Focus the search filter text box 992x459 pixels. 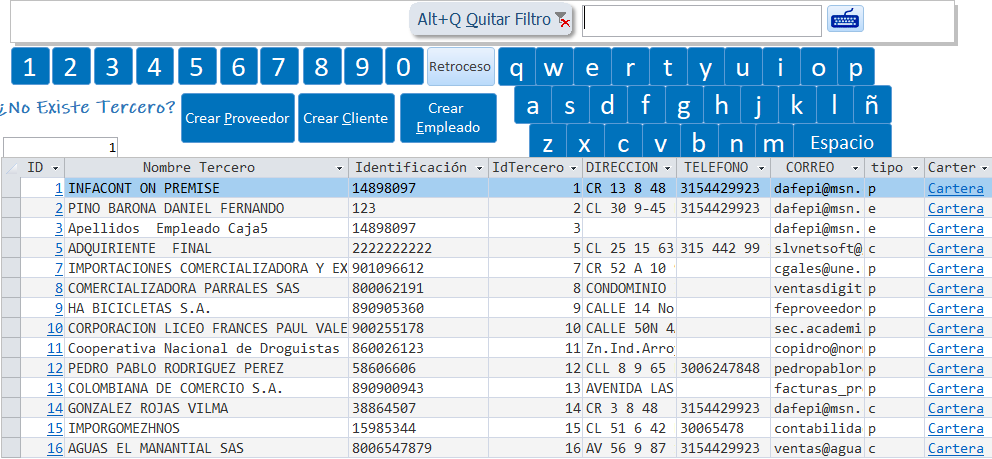[702, 21]
